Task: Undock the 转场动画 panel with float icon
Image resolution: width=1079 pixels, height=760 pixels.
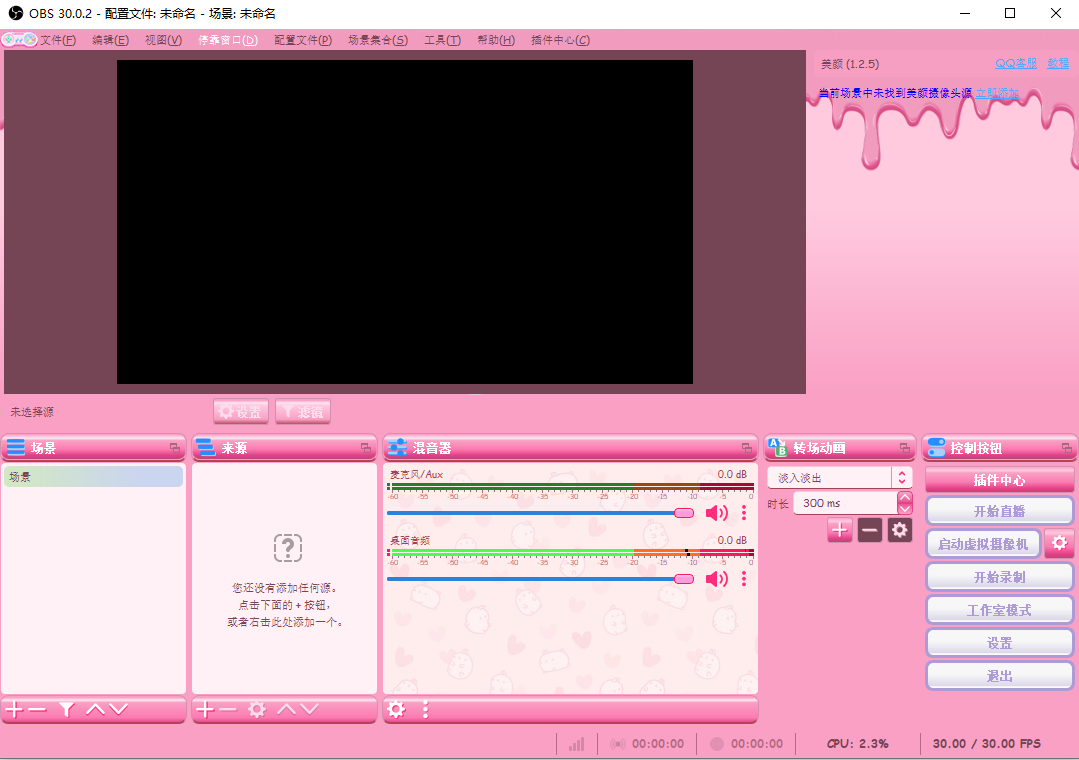Action: (x=905, y=448)
